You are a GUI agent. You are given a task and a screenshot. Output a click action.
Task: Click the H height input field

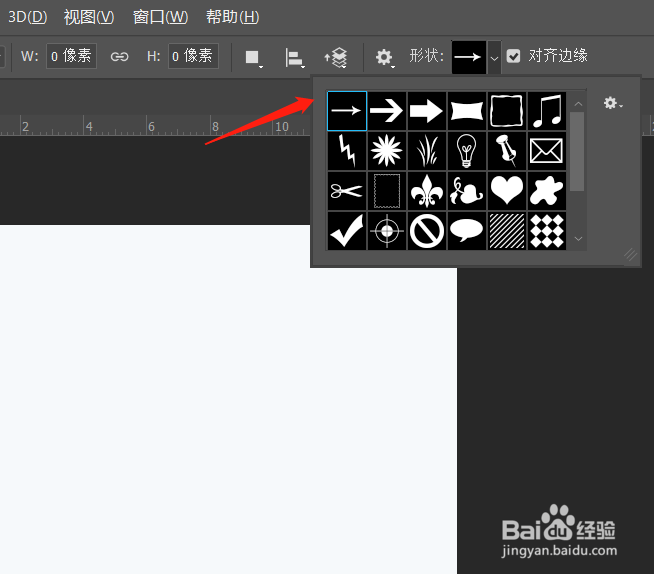pos(193,56)
